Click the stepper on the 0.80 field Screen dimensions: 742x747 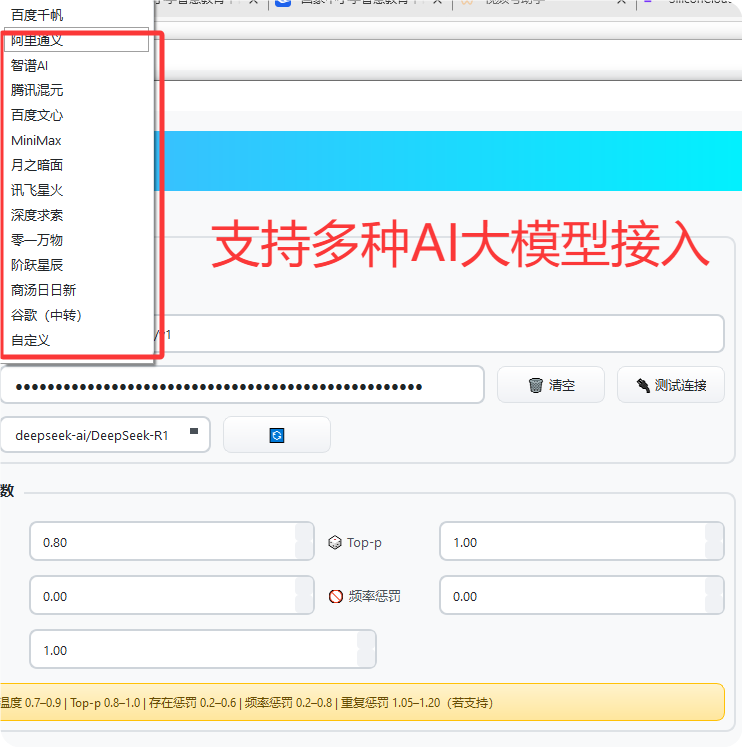(303, 542)
